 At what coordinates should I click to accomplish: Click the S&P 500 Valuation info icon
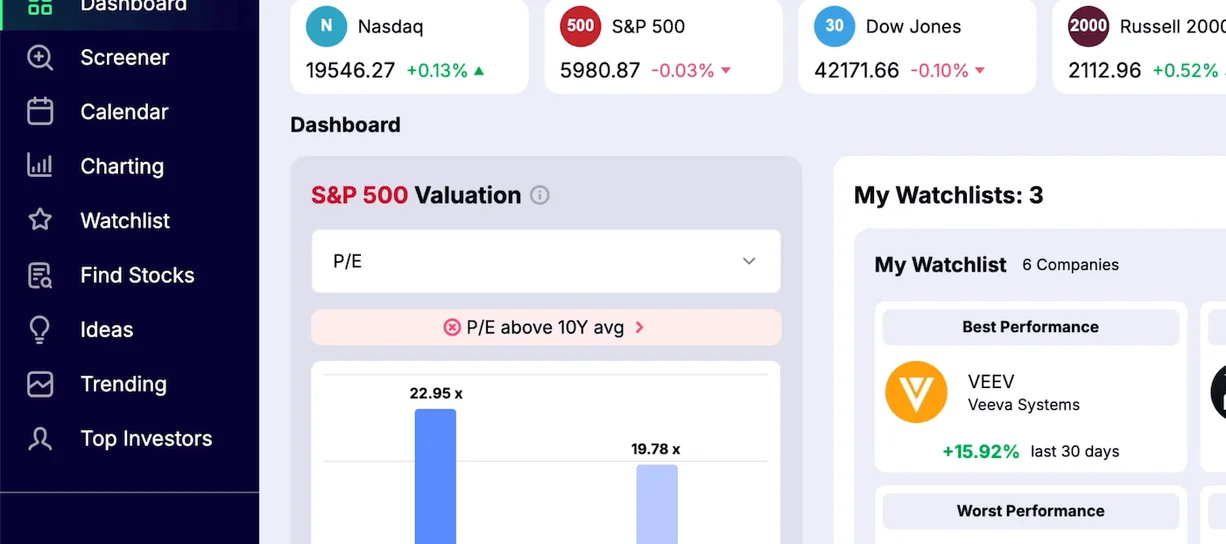(x=540, y=195)
